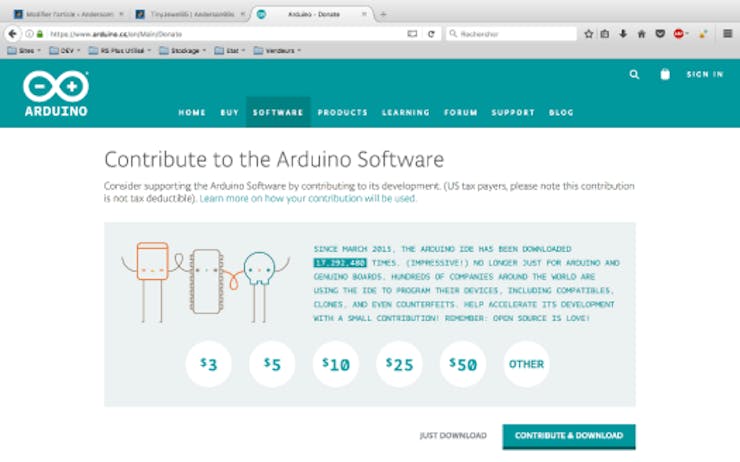Open the SOFTWARE menu item
This screenshot has width=740, height=462.
tap(278, 112)
